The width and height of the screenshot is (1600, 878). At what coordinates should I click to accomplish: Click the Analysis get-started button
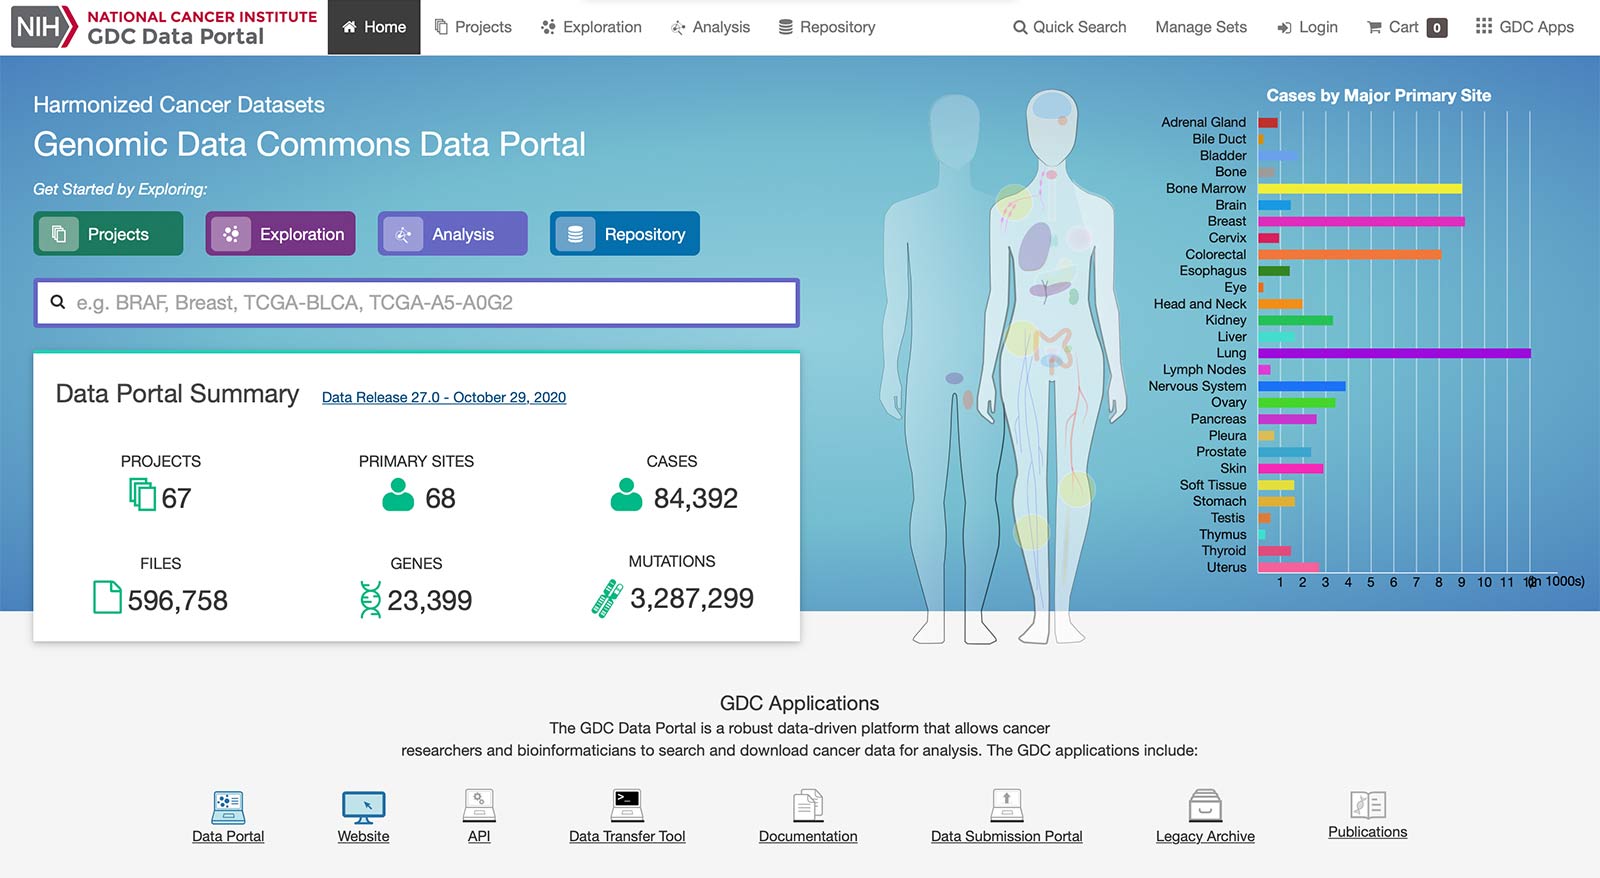[452, 233]
